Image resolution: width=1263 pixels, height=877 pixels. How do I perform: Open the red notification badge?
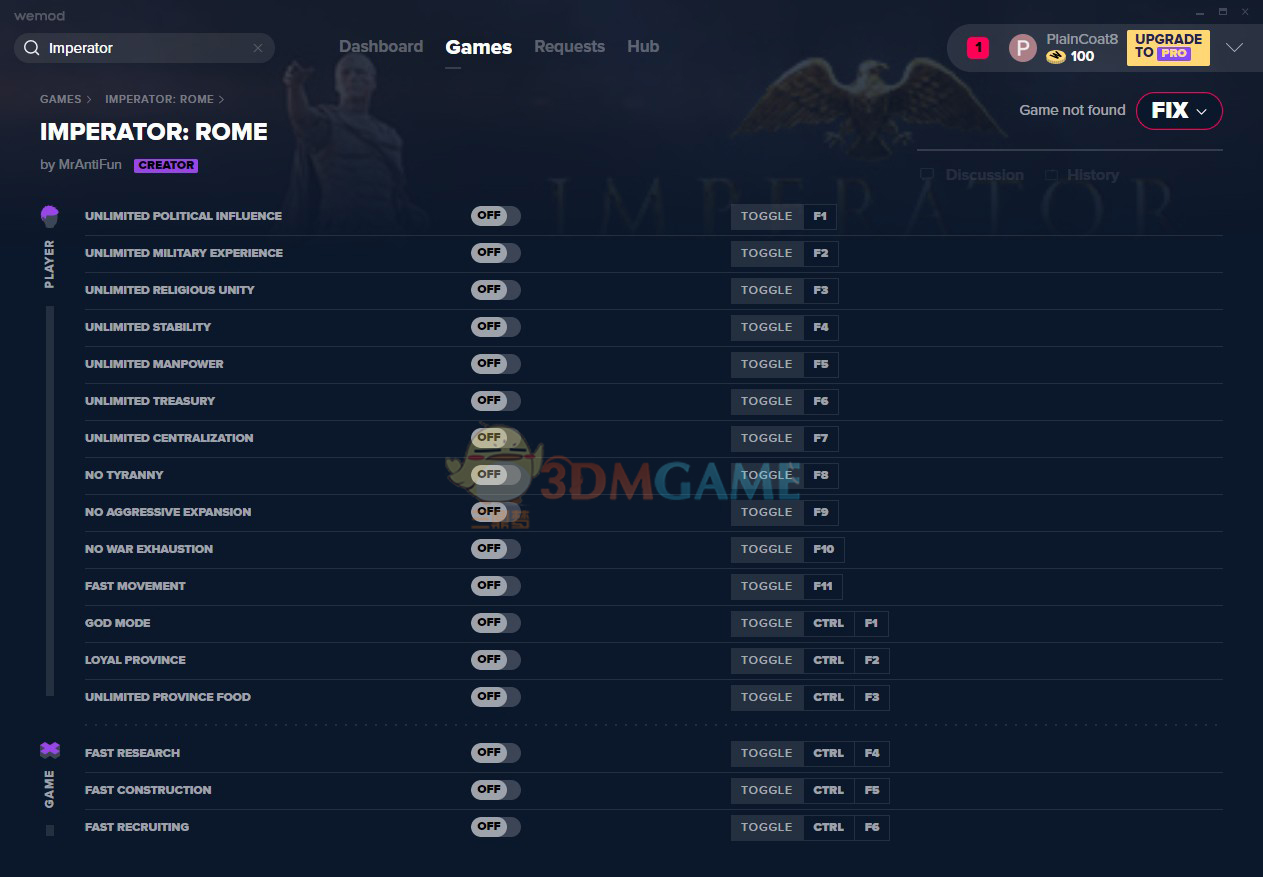(978, 47)
